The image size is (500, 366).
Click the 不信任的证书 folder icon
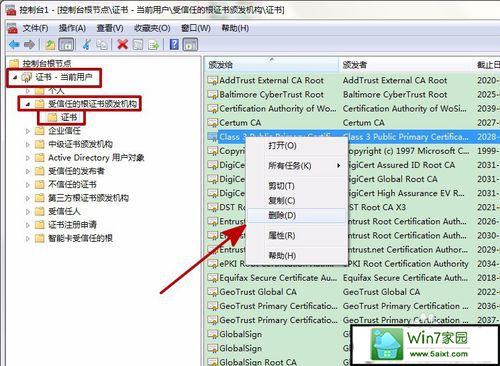click(40, 184)
